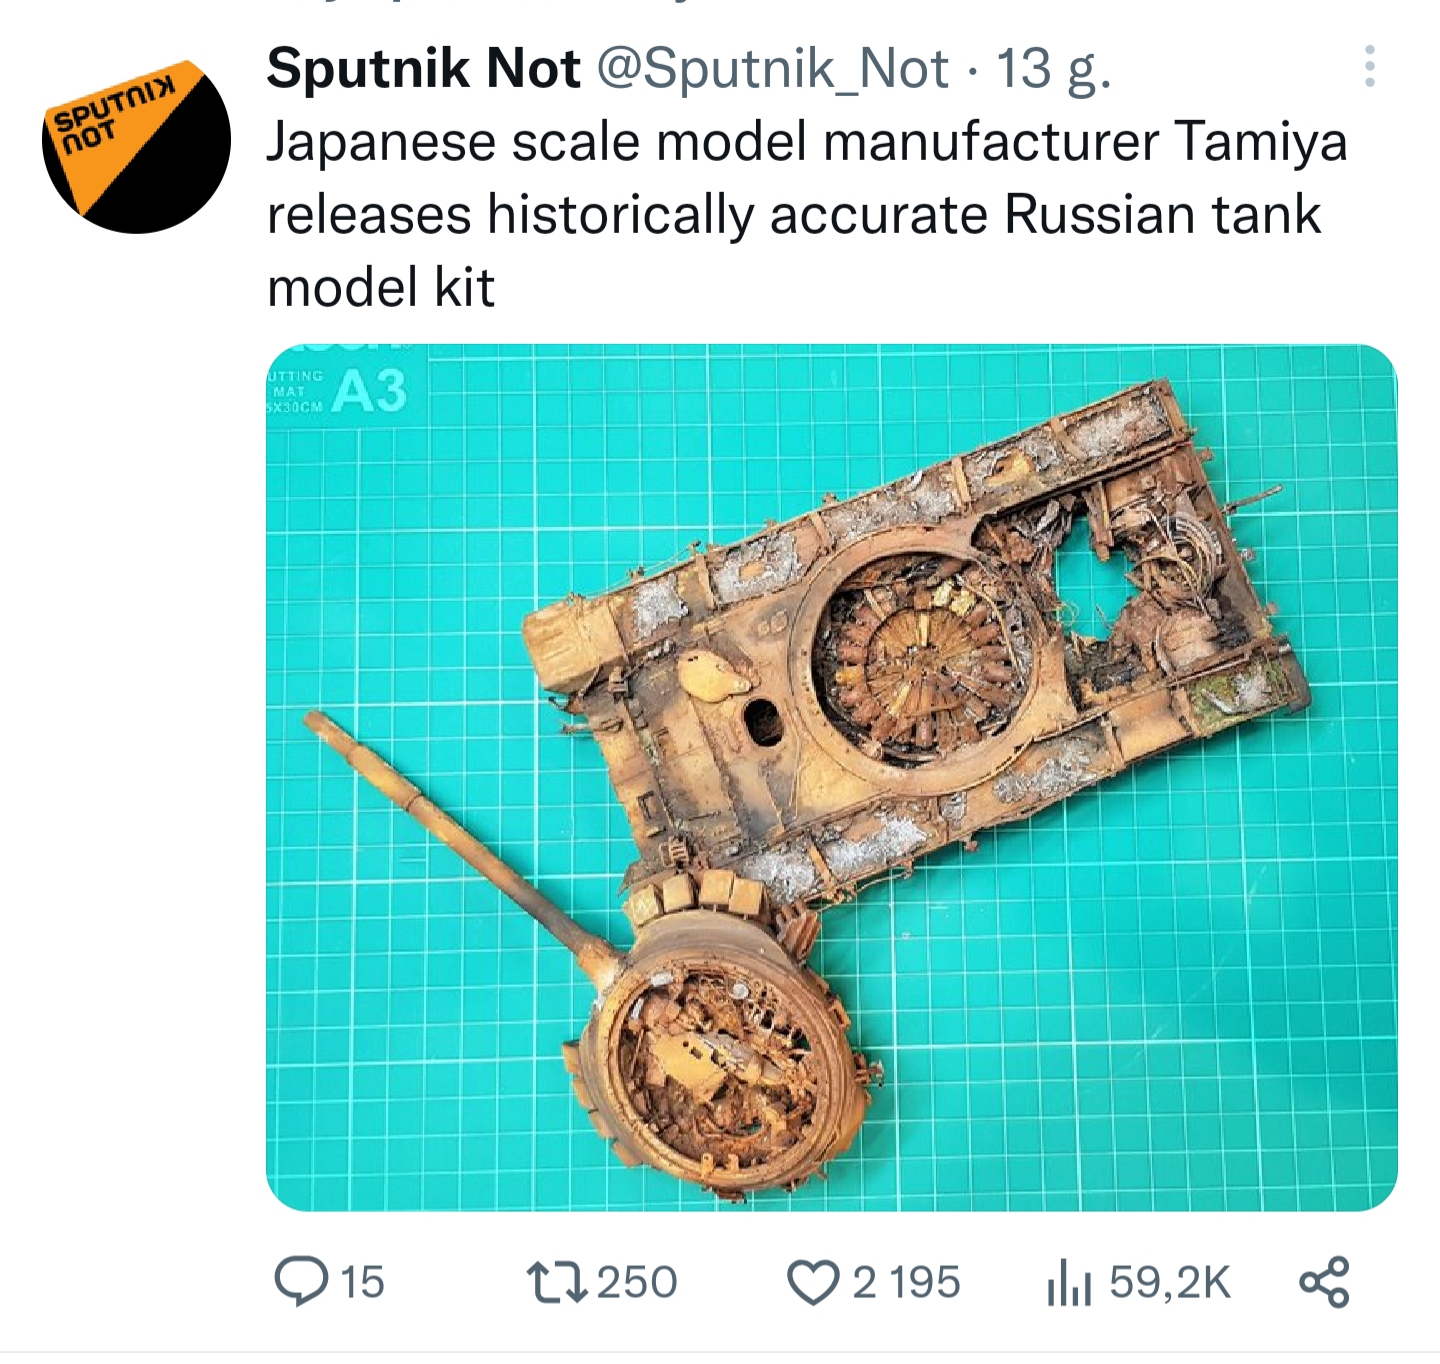Image resolution: width=1440 pixels, height=1364 pixels.
Task: Click the reply count 15
Action: pyautogui.click(x=362, y=1283)
